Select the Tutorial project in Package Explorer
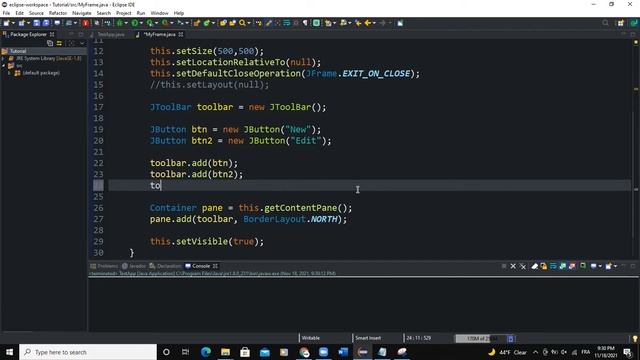The image size is (640, 360). [x=18, y=51]
